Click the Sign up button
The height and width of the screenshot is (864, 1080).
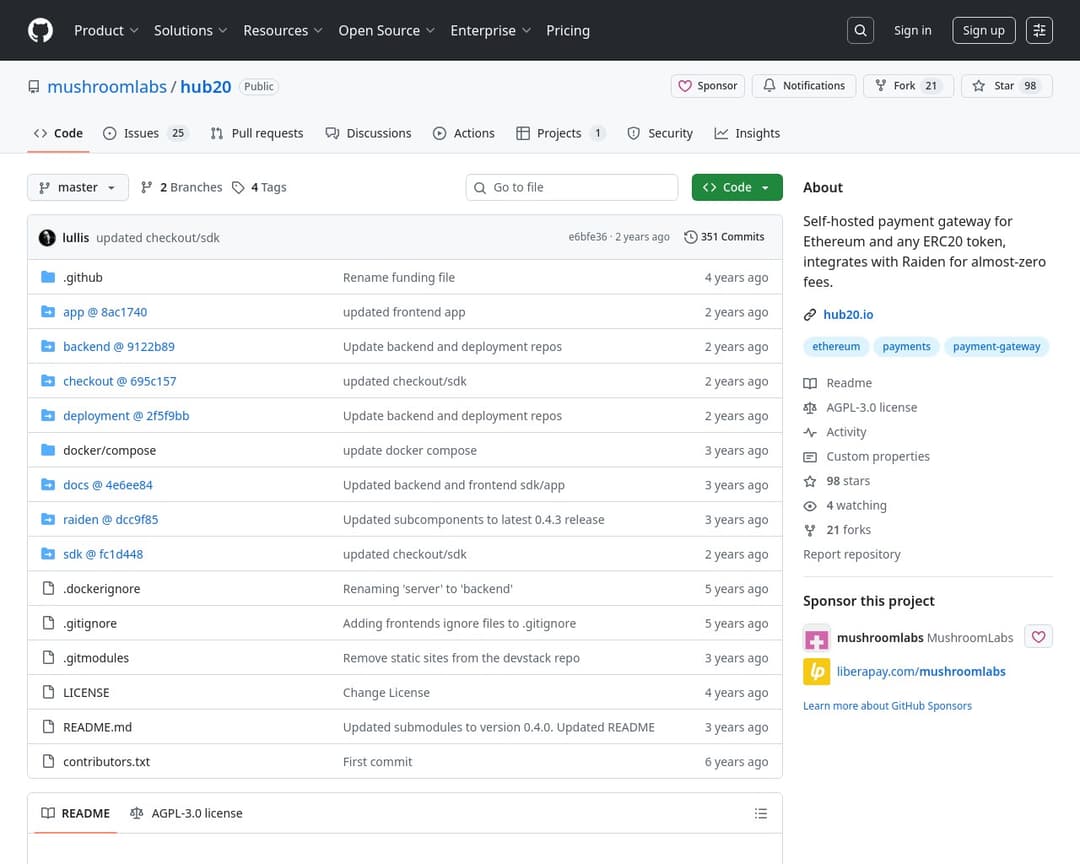pos(983,30)
